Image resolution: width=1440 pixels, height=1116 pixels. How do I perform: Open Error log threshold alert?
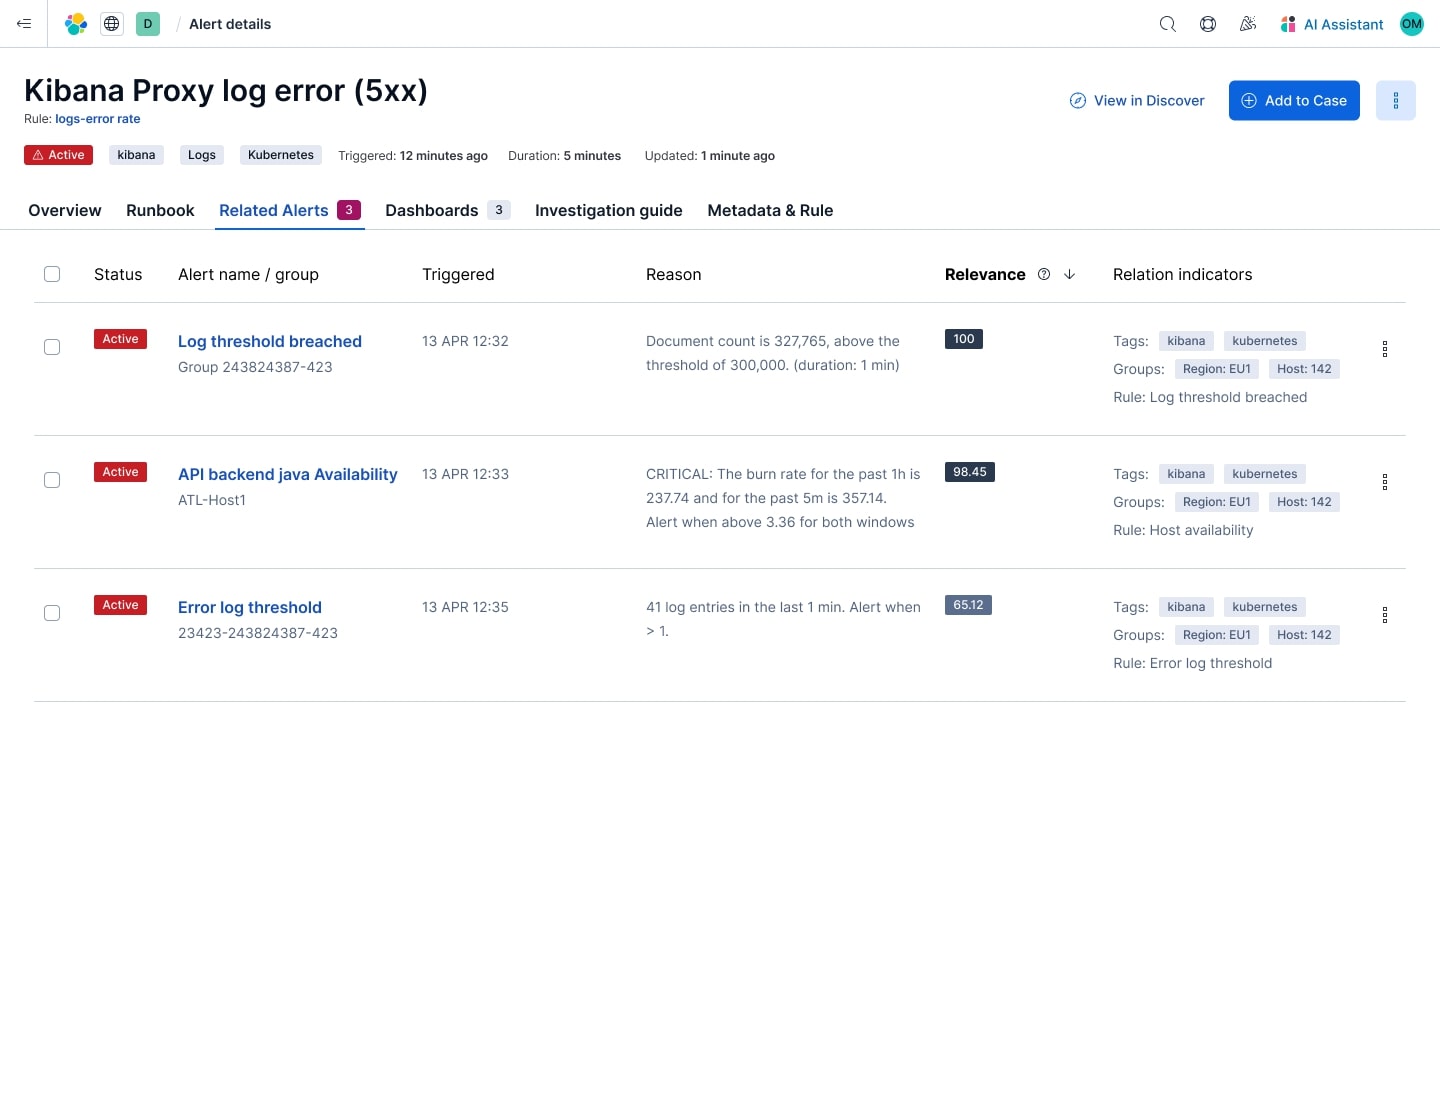(250, 607)
